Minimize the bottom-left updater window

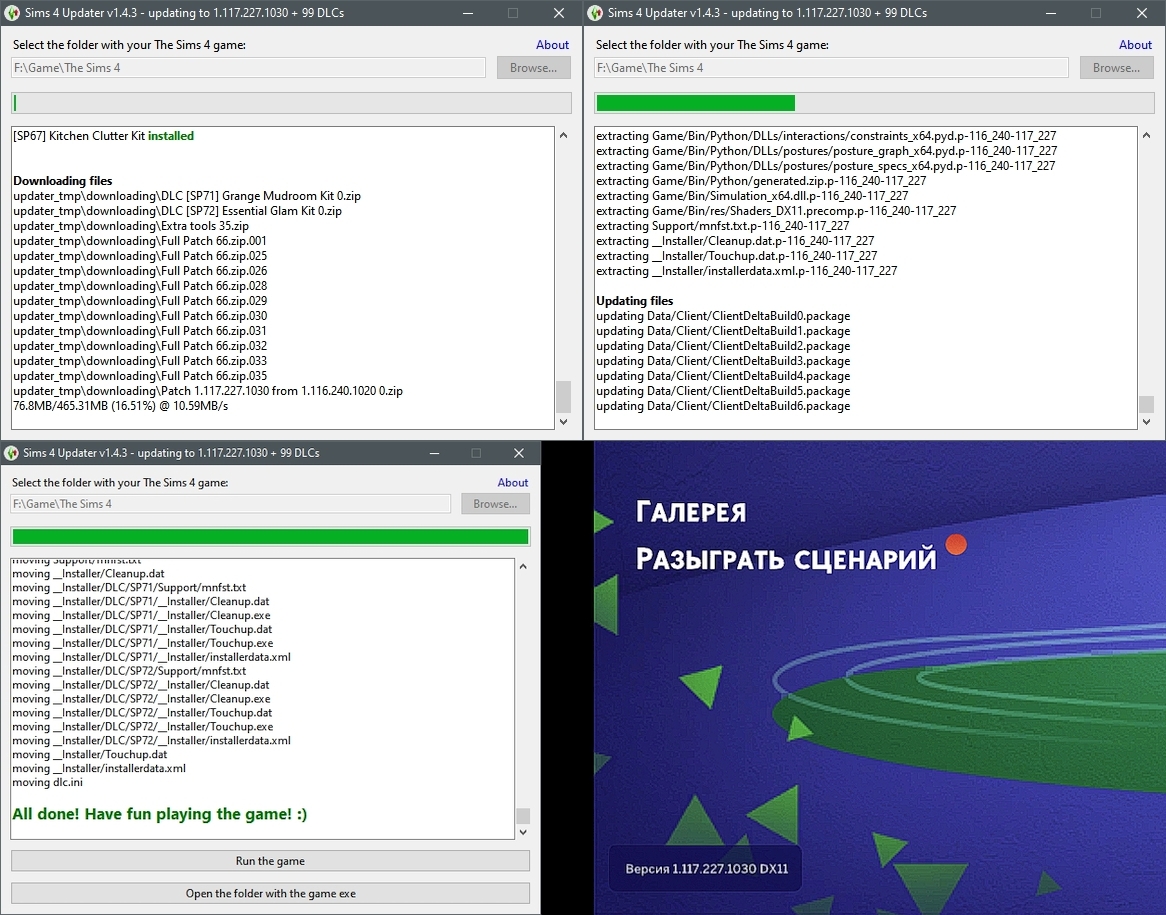click(x=434, y=452)
